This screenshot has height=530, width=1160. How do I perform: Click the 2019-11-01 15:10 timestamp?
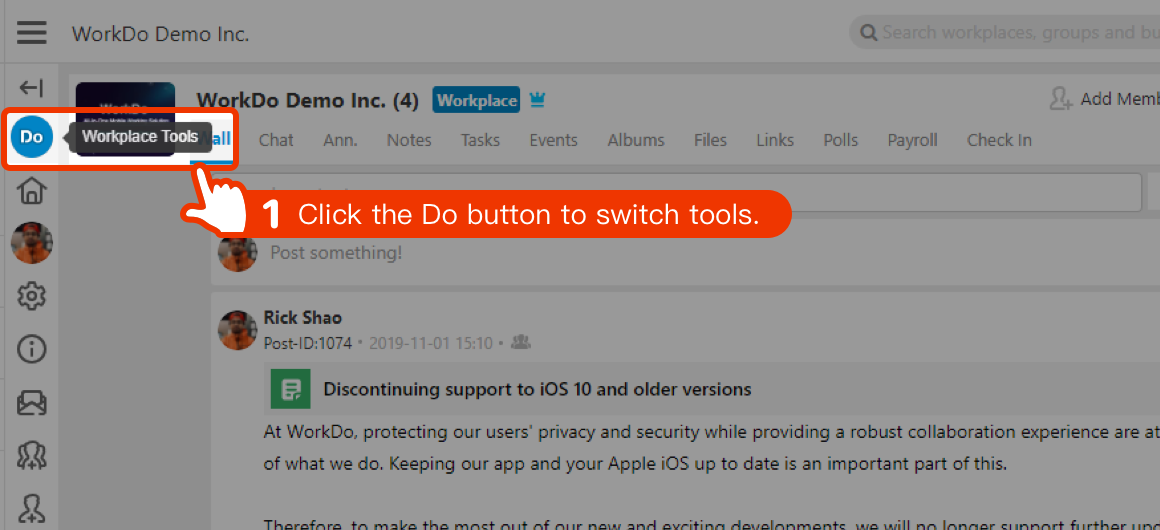pyautogui.click(x=431, y=343)
